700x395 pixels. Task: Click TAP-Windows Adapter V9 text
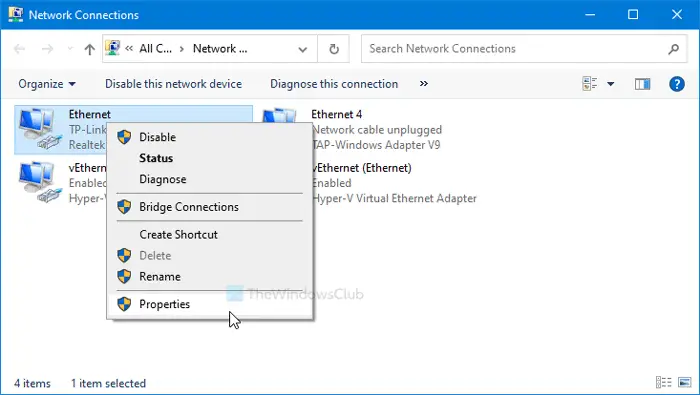coord(376,145)
